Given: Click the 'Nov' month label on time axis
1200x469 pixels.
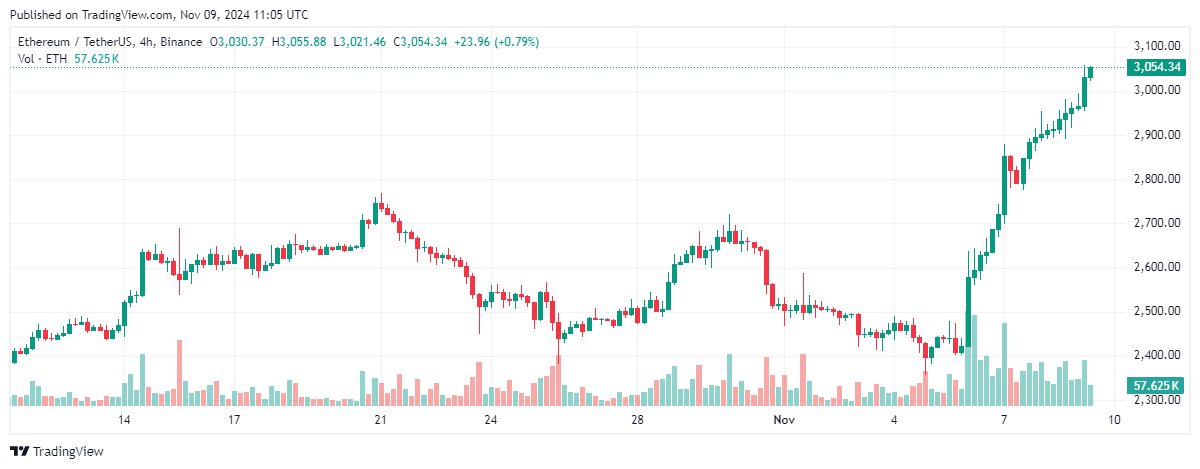Looking at the screenshot, I should point(783,420).
